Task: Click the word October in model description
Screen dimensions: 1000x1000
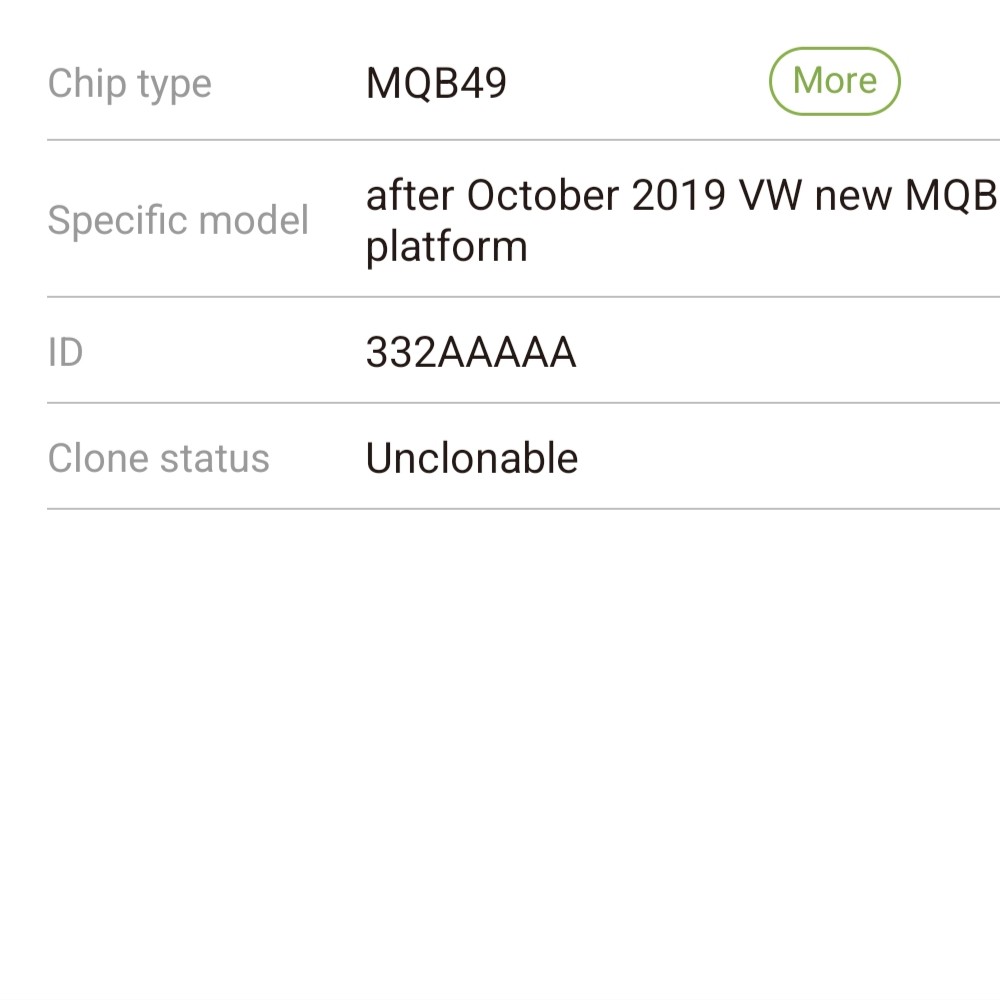Action: tap(544, 196)
